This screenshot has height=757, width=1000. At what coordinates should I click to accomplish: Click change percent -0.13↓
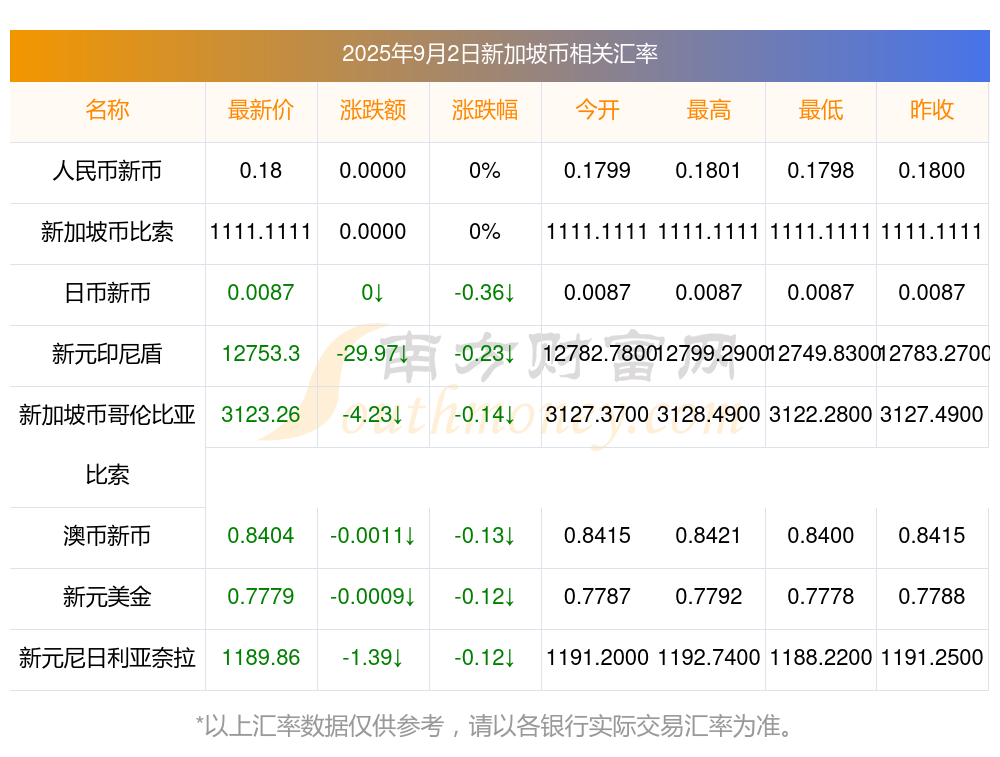(485, 536)
